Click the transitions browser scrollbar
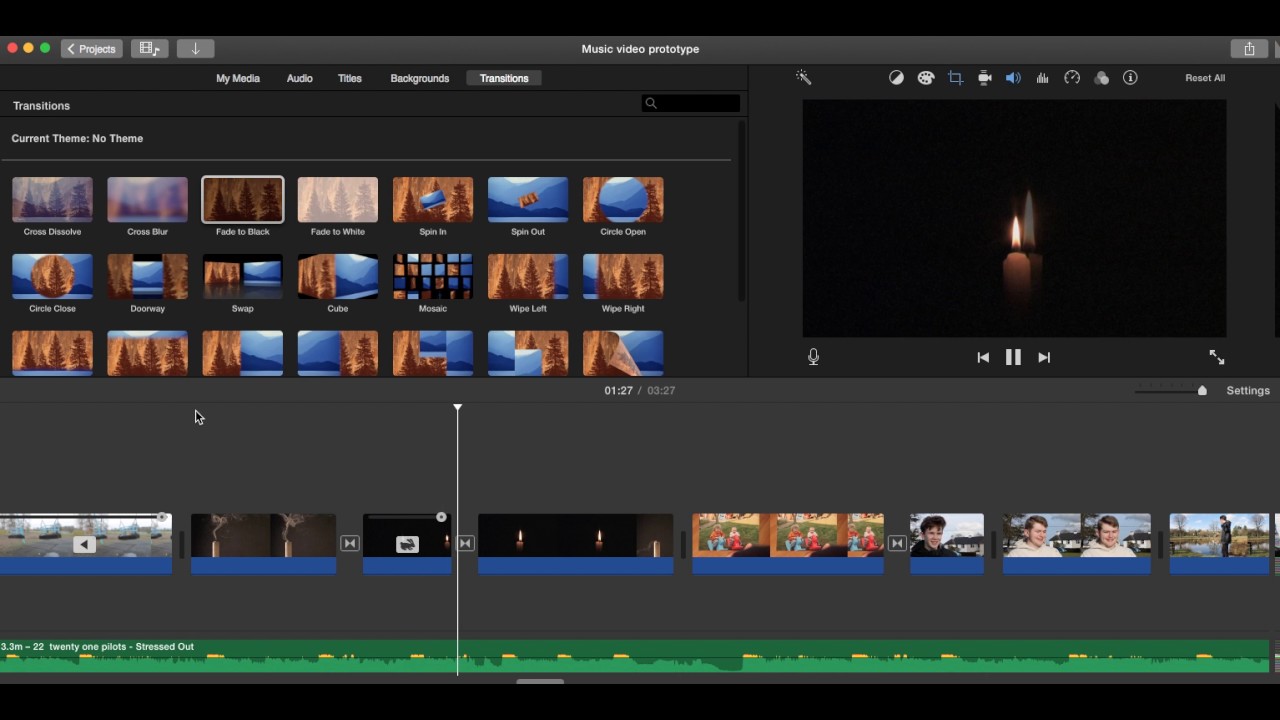This screenshot has height=720, width=1280. point(741,211)
